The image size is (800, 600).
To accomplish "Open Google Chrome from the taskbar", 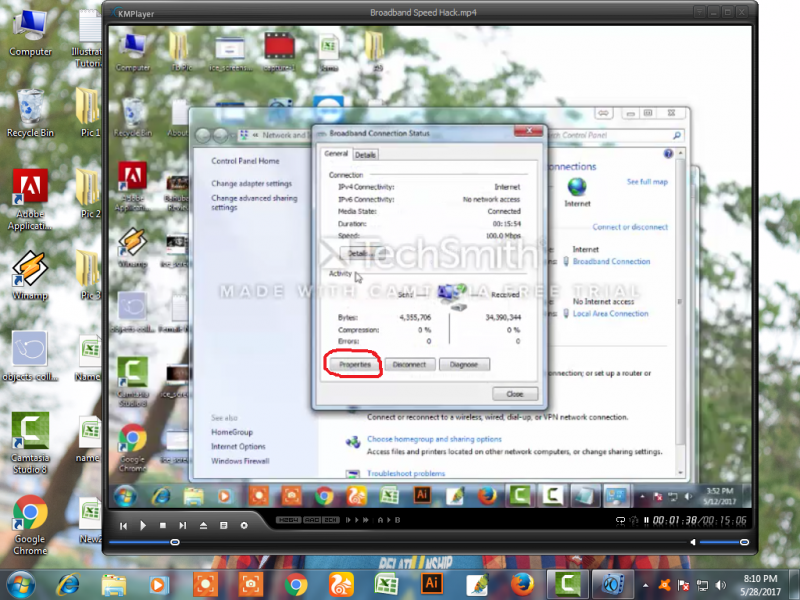I will 296,585.
